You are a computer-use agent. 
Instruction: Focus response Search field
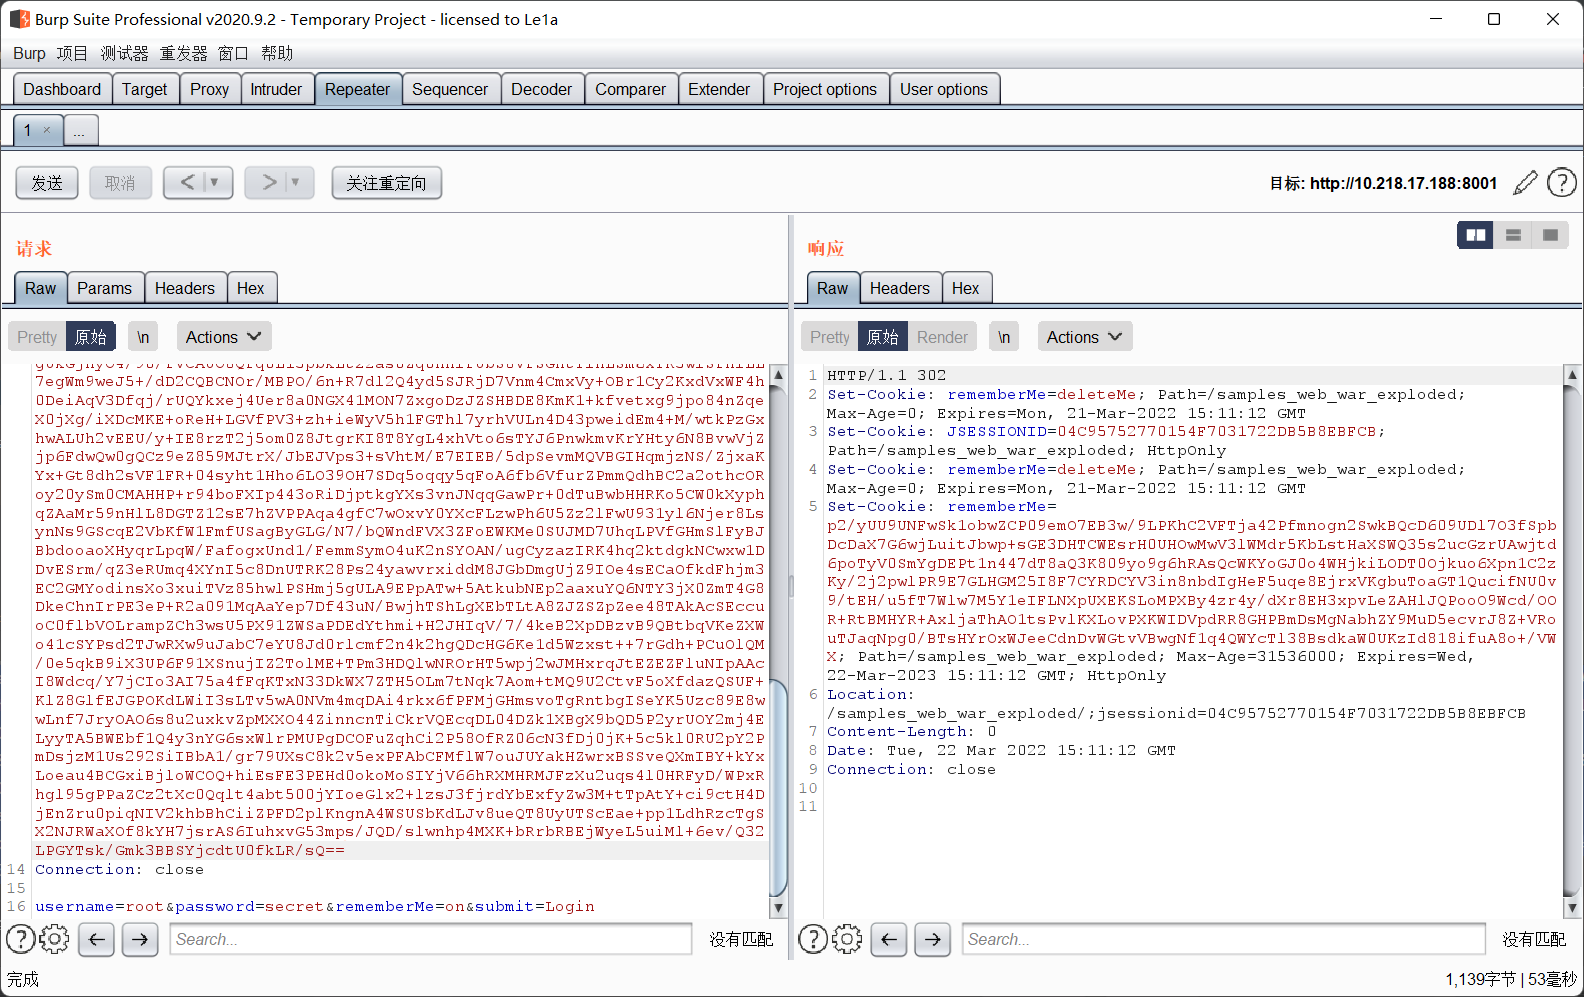(x=1224, y=939)
